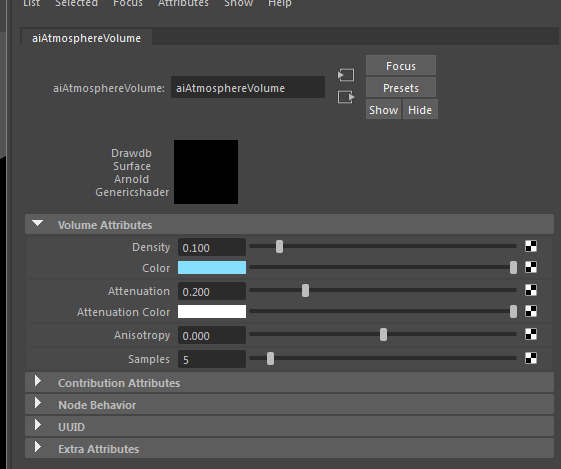Click the input connection arrow icon
Viewport: 561px width, 469px height.
346,75
